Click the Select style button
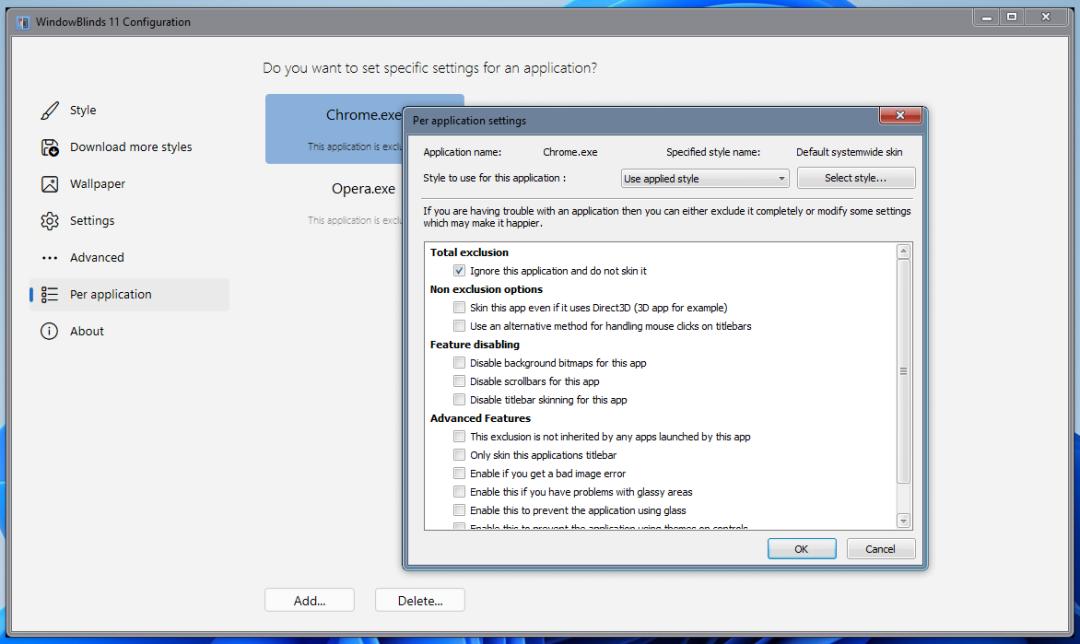Image resolution: width=1080 pixels, height=644 pixels. [x=856, y=177]
